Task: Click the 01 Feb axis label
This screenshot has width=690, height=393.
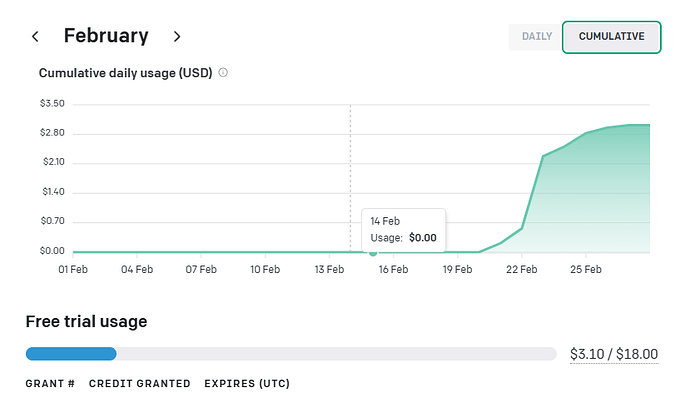Action: (x=73, y=269)
